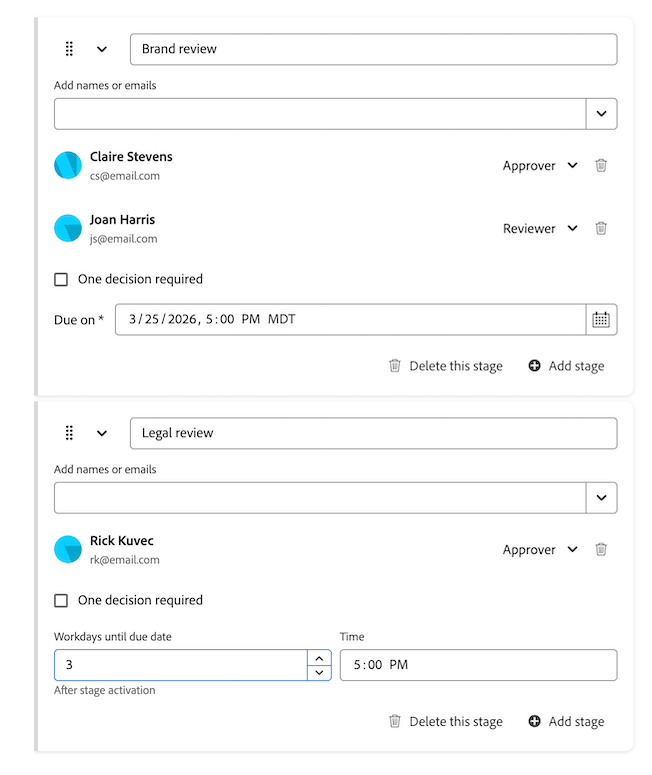Collapse the Legal review stage
This screenshot has height=775, width=652.
coord(102,433)
